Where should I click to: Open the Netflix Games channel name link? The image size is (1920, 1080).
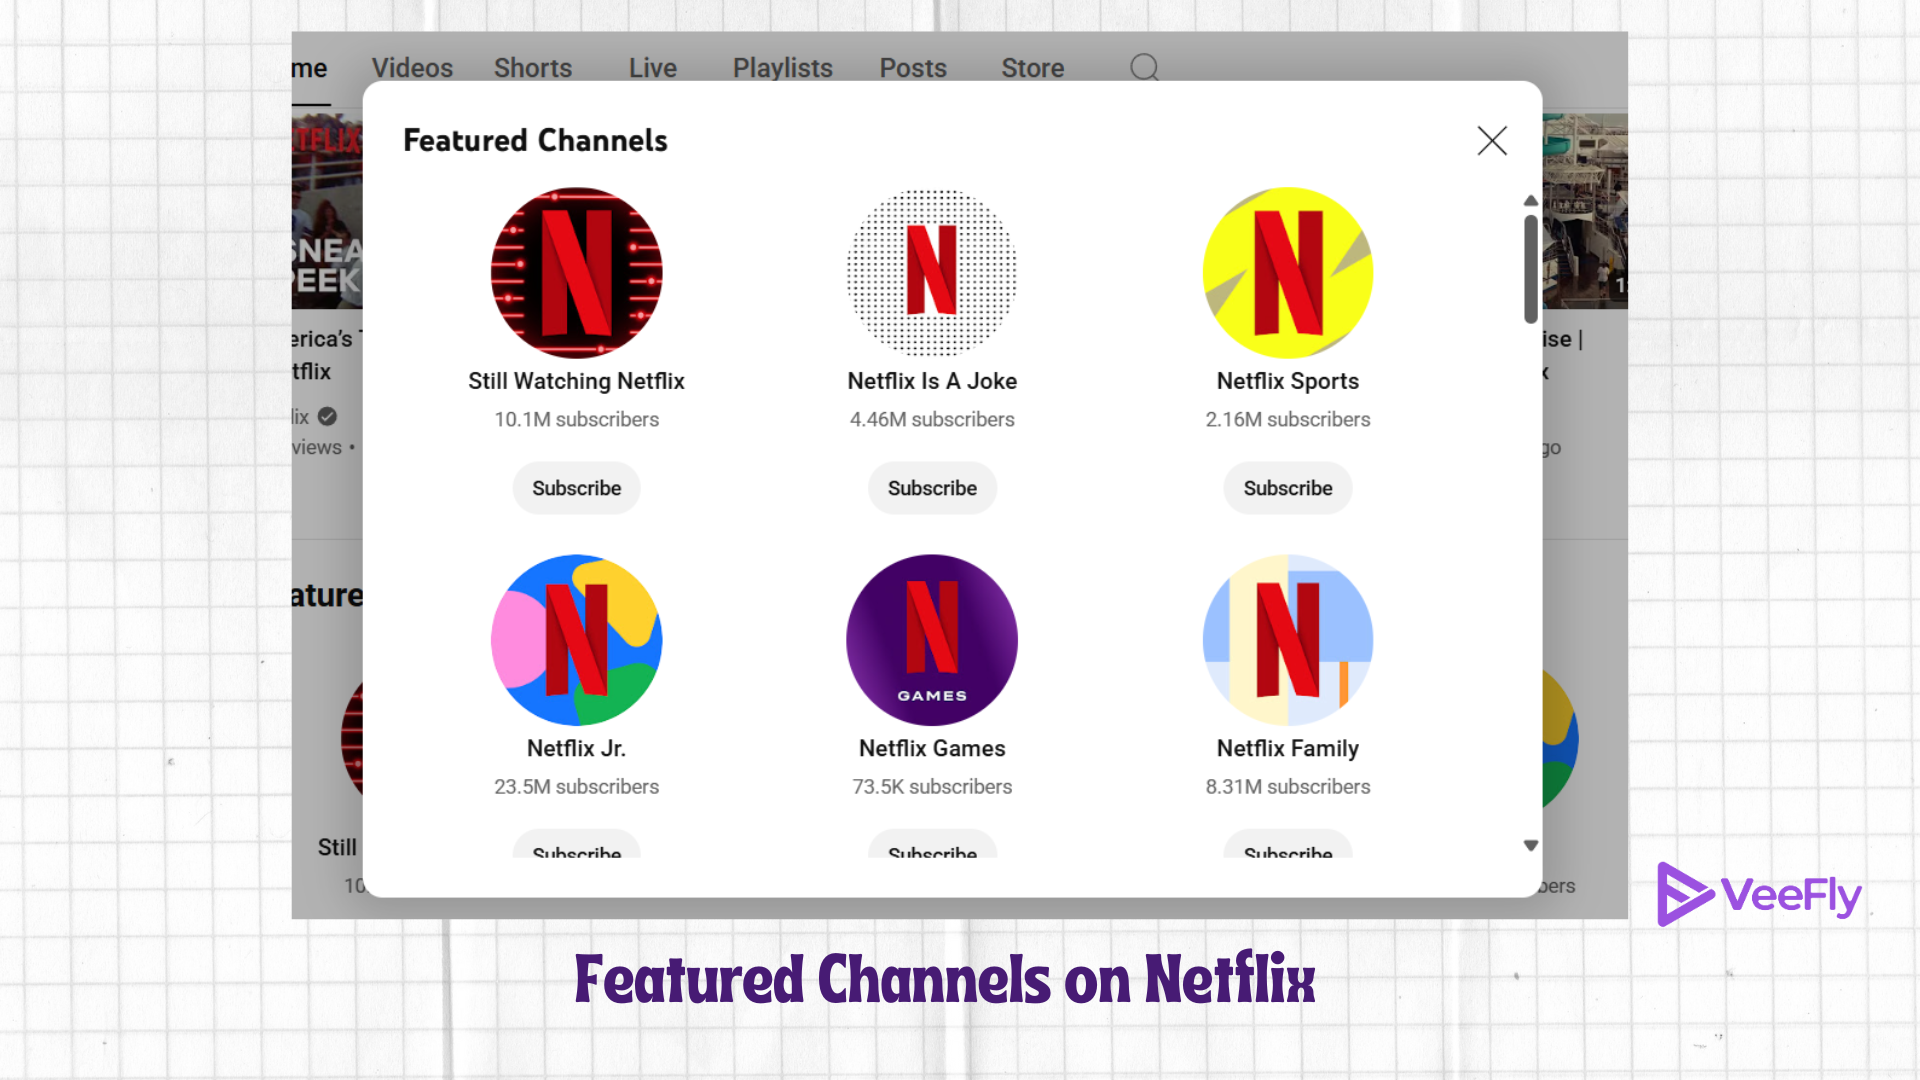932,748
